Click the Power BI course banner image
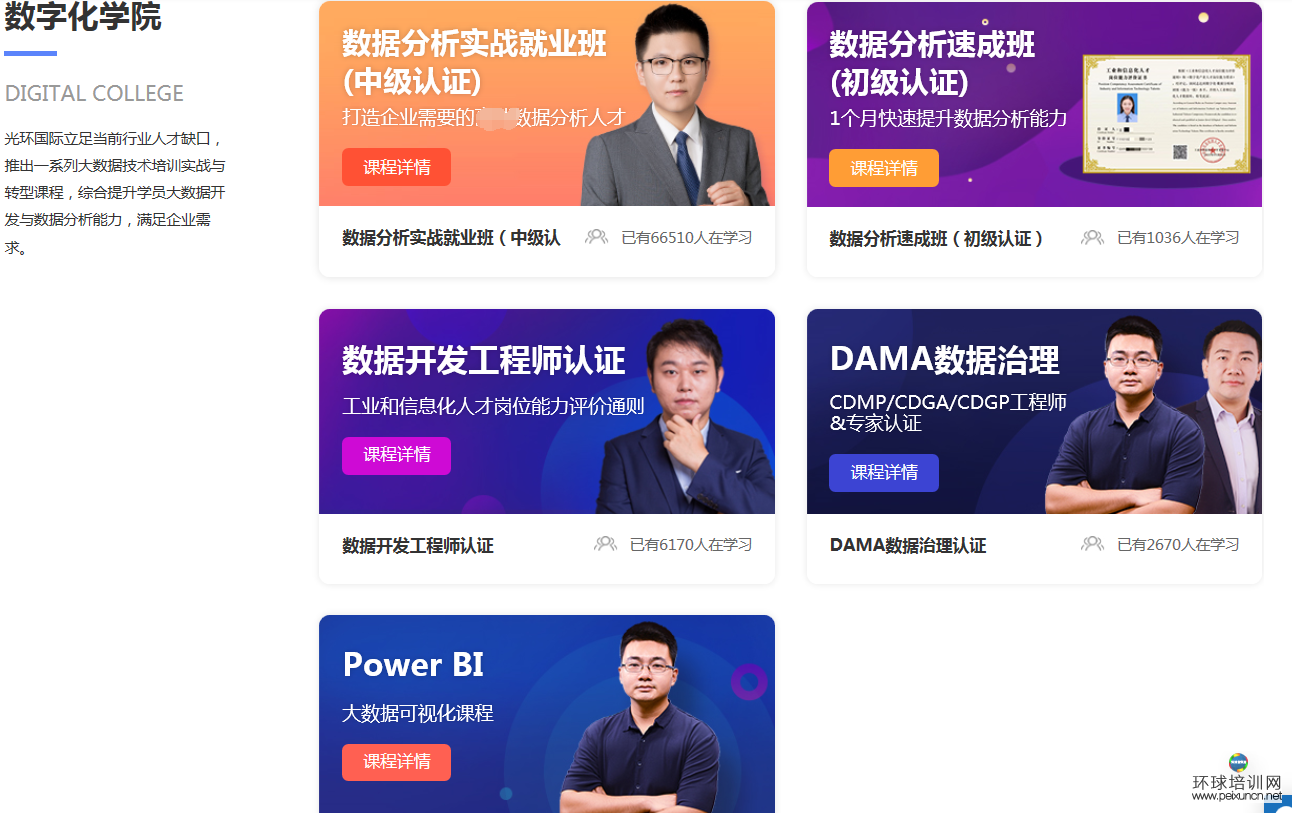1292x813 pixels. coord(547,714)
